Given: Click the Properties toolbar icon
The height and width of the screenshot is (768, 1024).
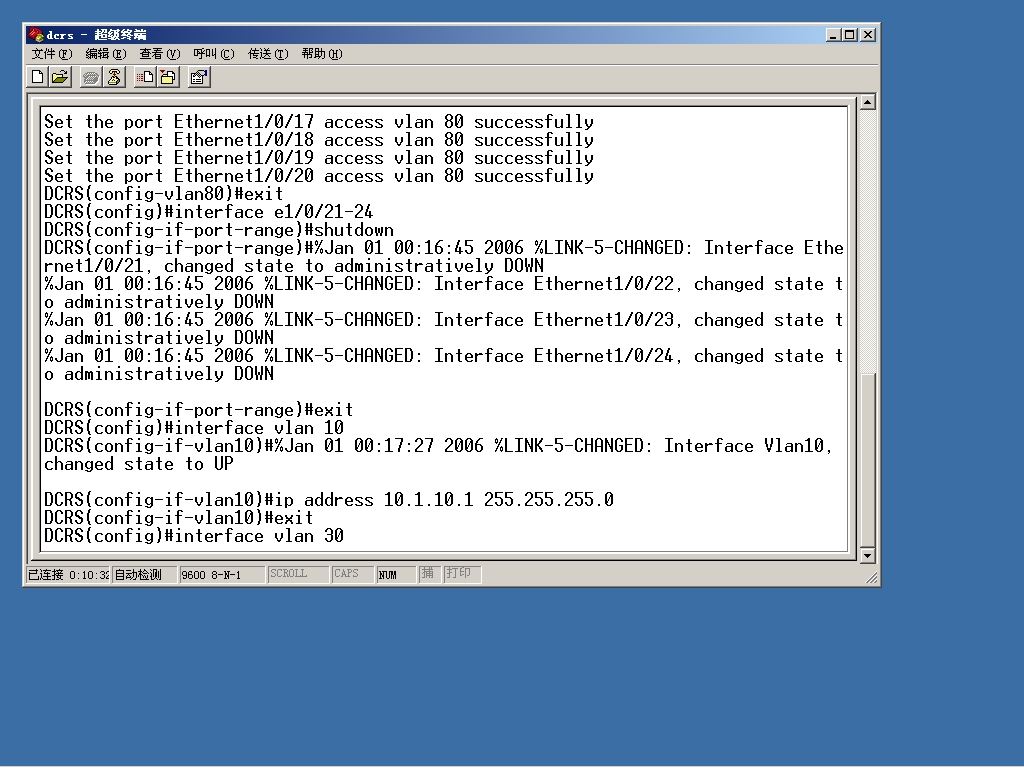Looking at the screenshot, I should (x=199, y=78).
